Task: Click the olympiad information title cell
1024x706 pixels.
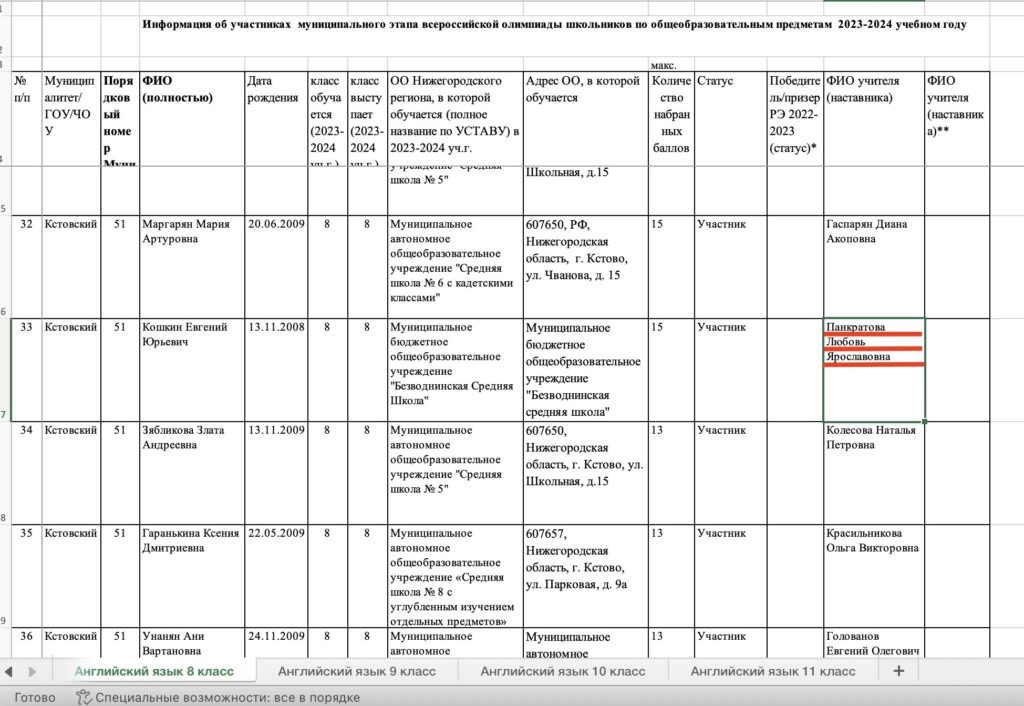Action: pos(554,24)
